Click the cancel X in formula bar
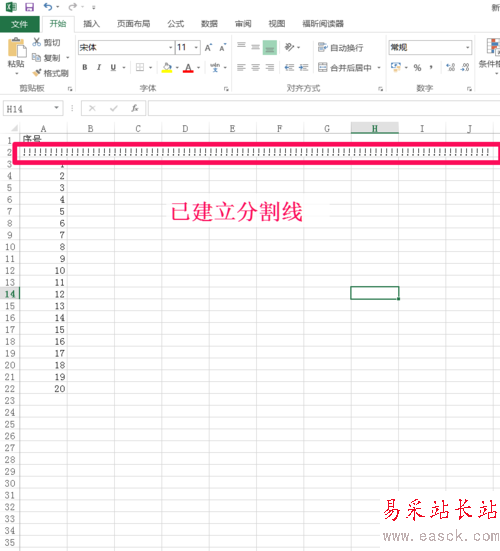This screenshot has height=551, width=500. click(x=92, y=108)
